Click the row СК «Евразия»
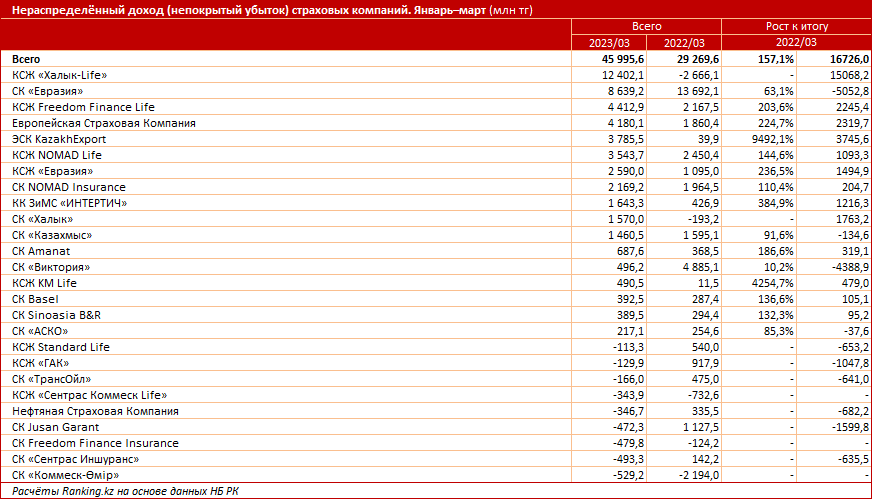 436,91
